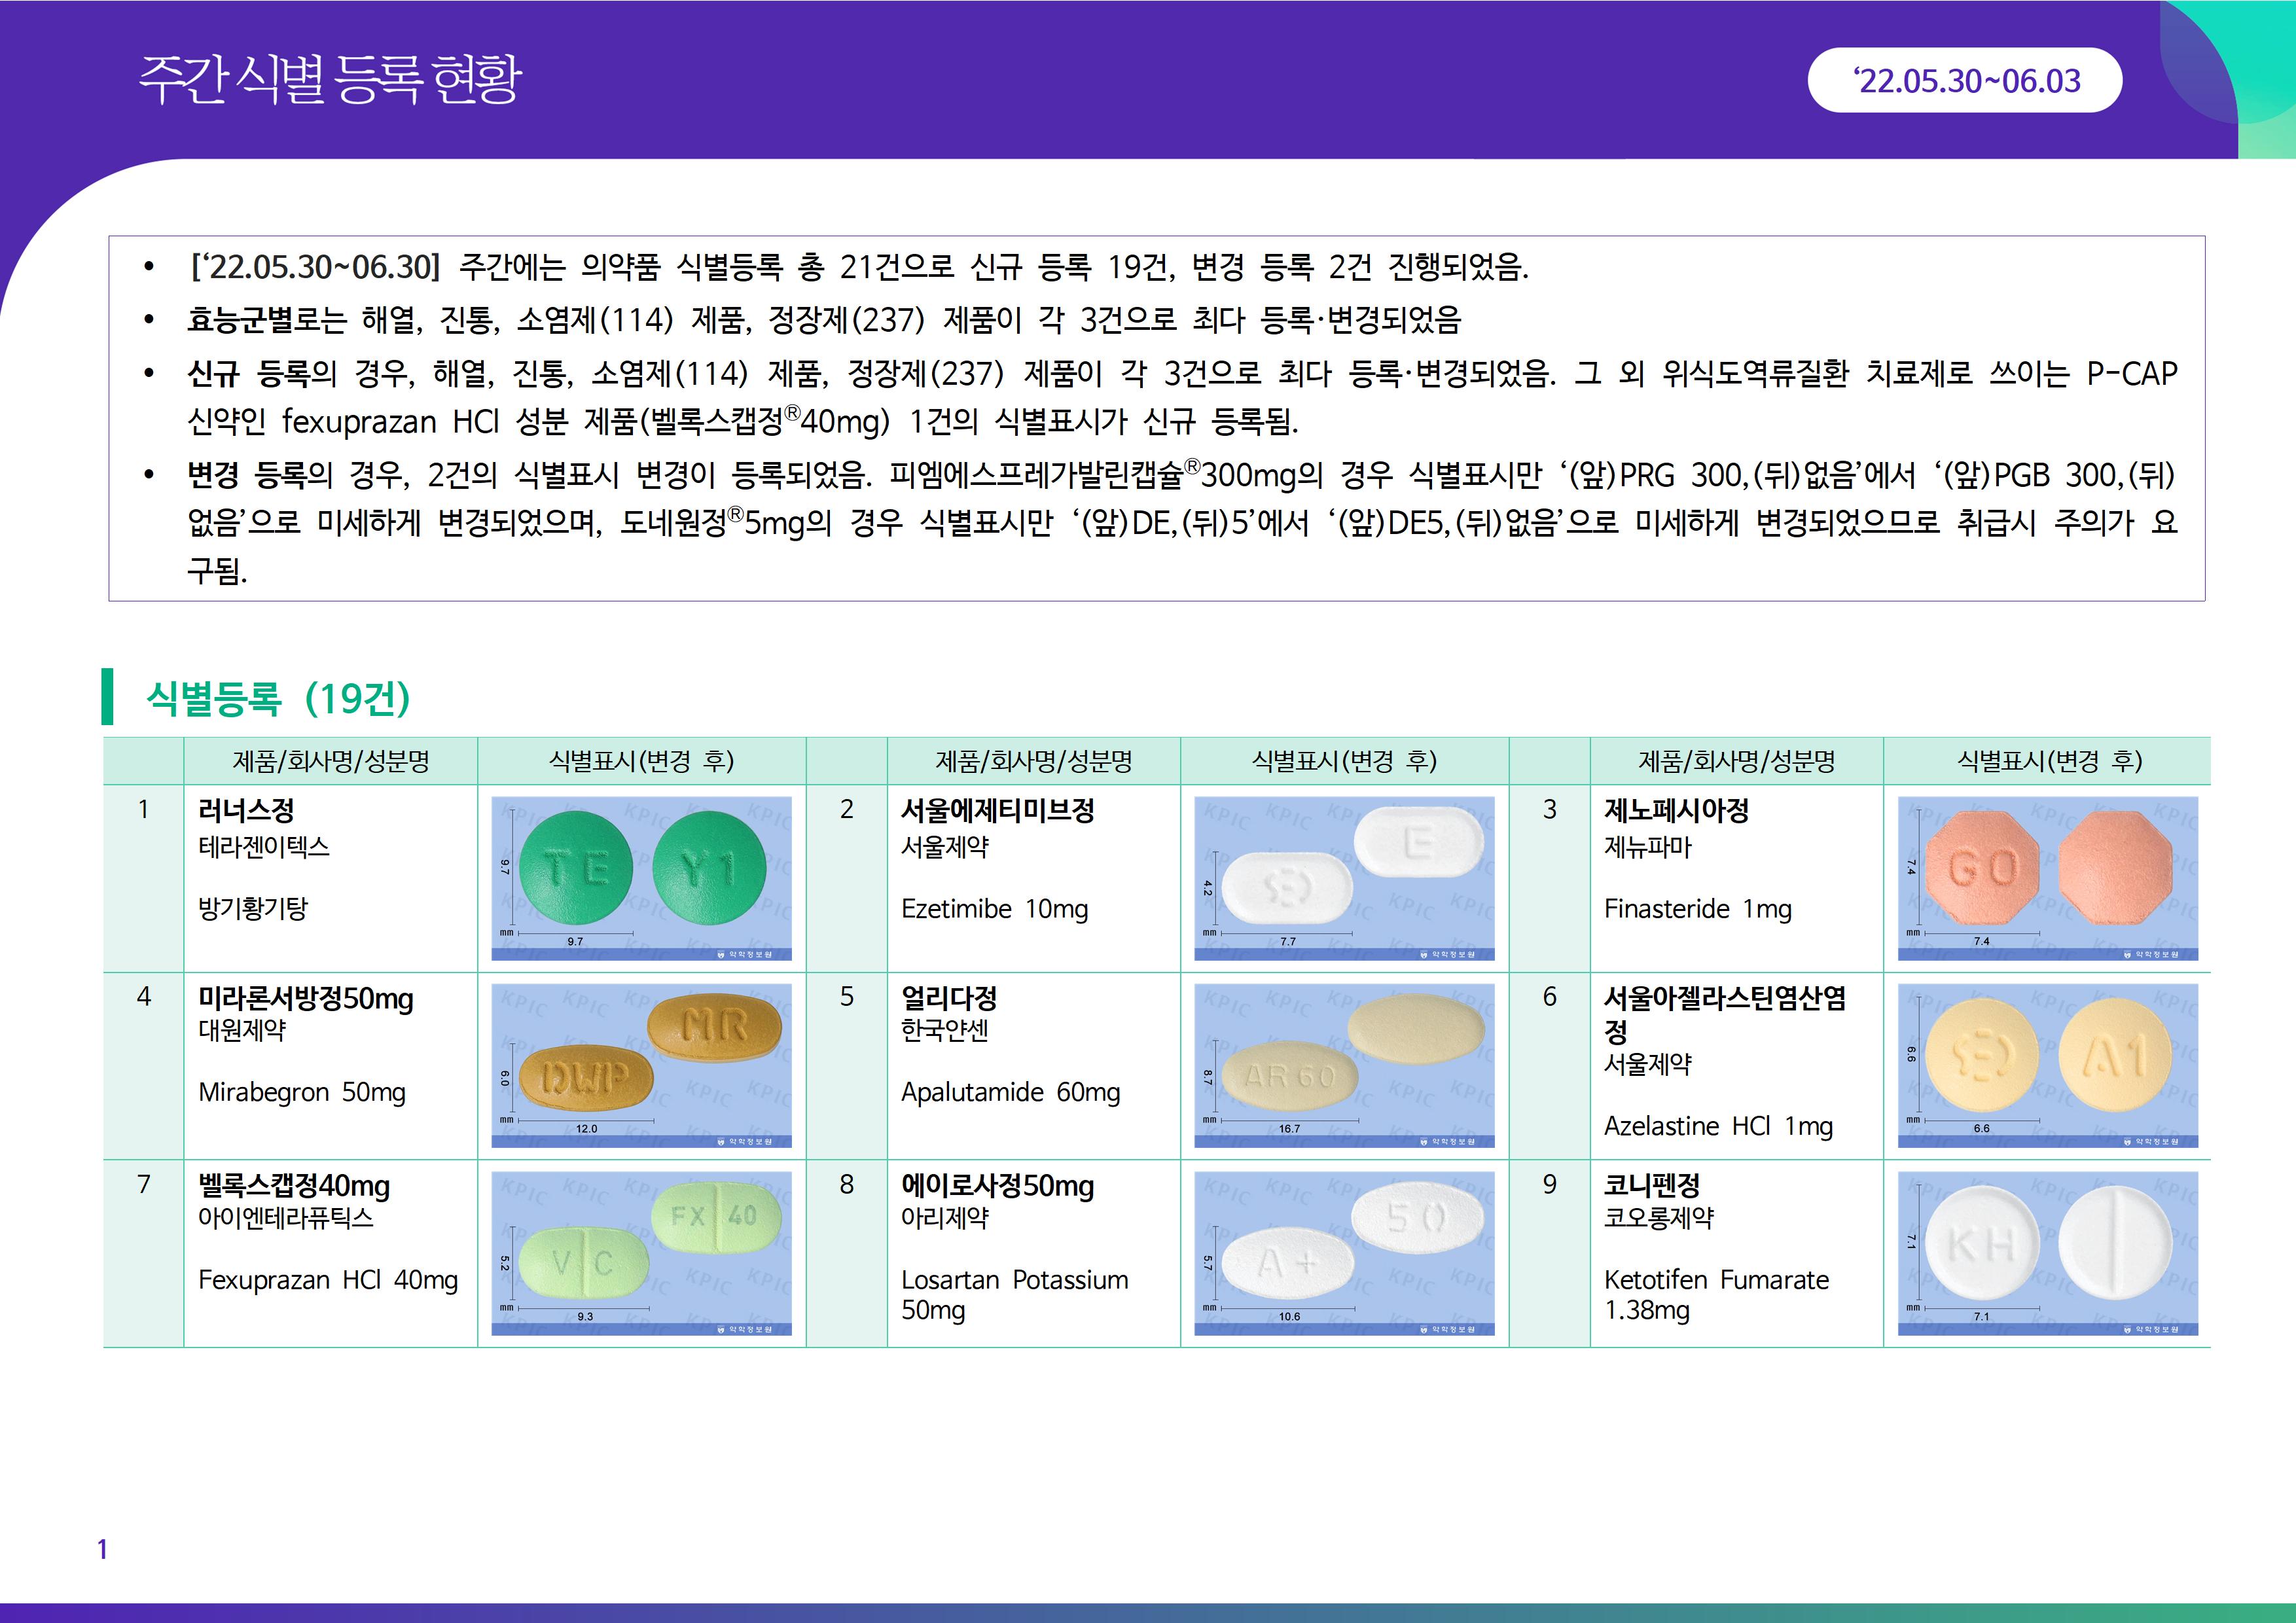Click product name 코니펜정

tap(1652, 1185)
